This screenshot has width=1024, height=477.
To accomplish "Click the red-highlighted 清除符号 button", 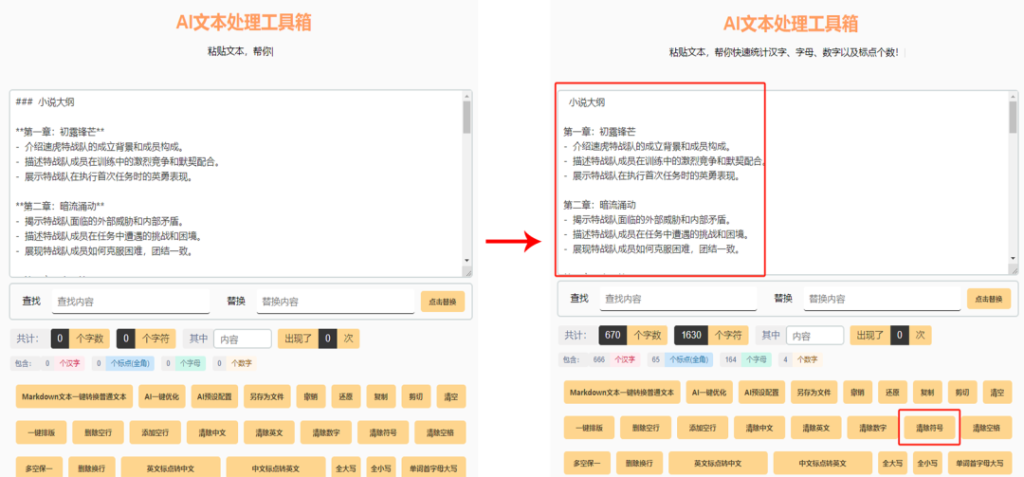I will [930, 428].
